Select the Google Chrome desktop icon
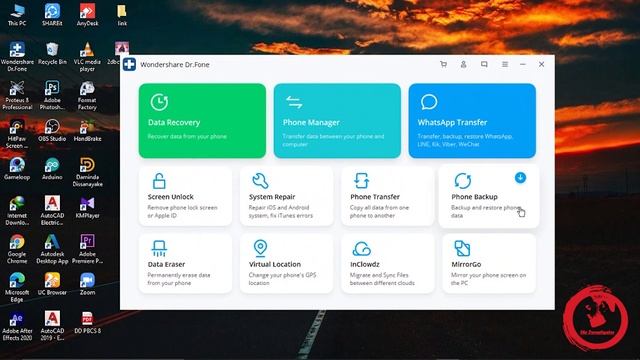 click(x=17, y=249)
